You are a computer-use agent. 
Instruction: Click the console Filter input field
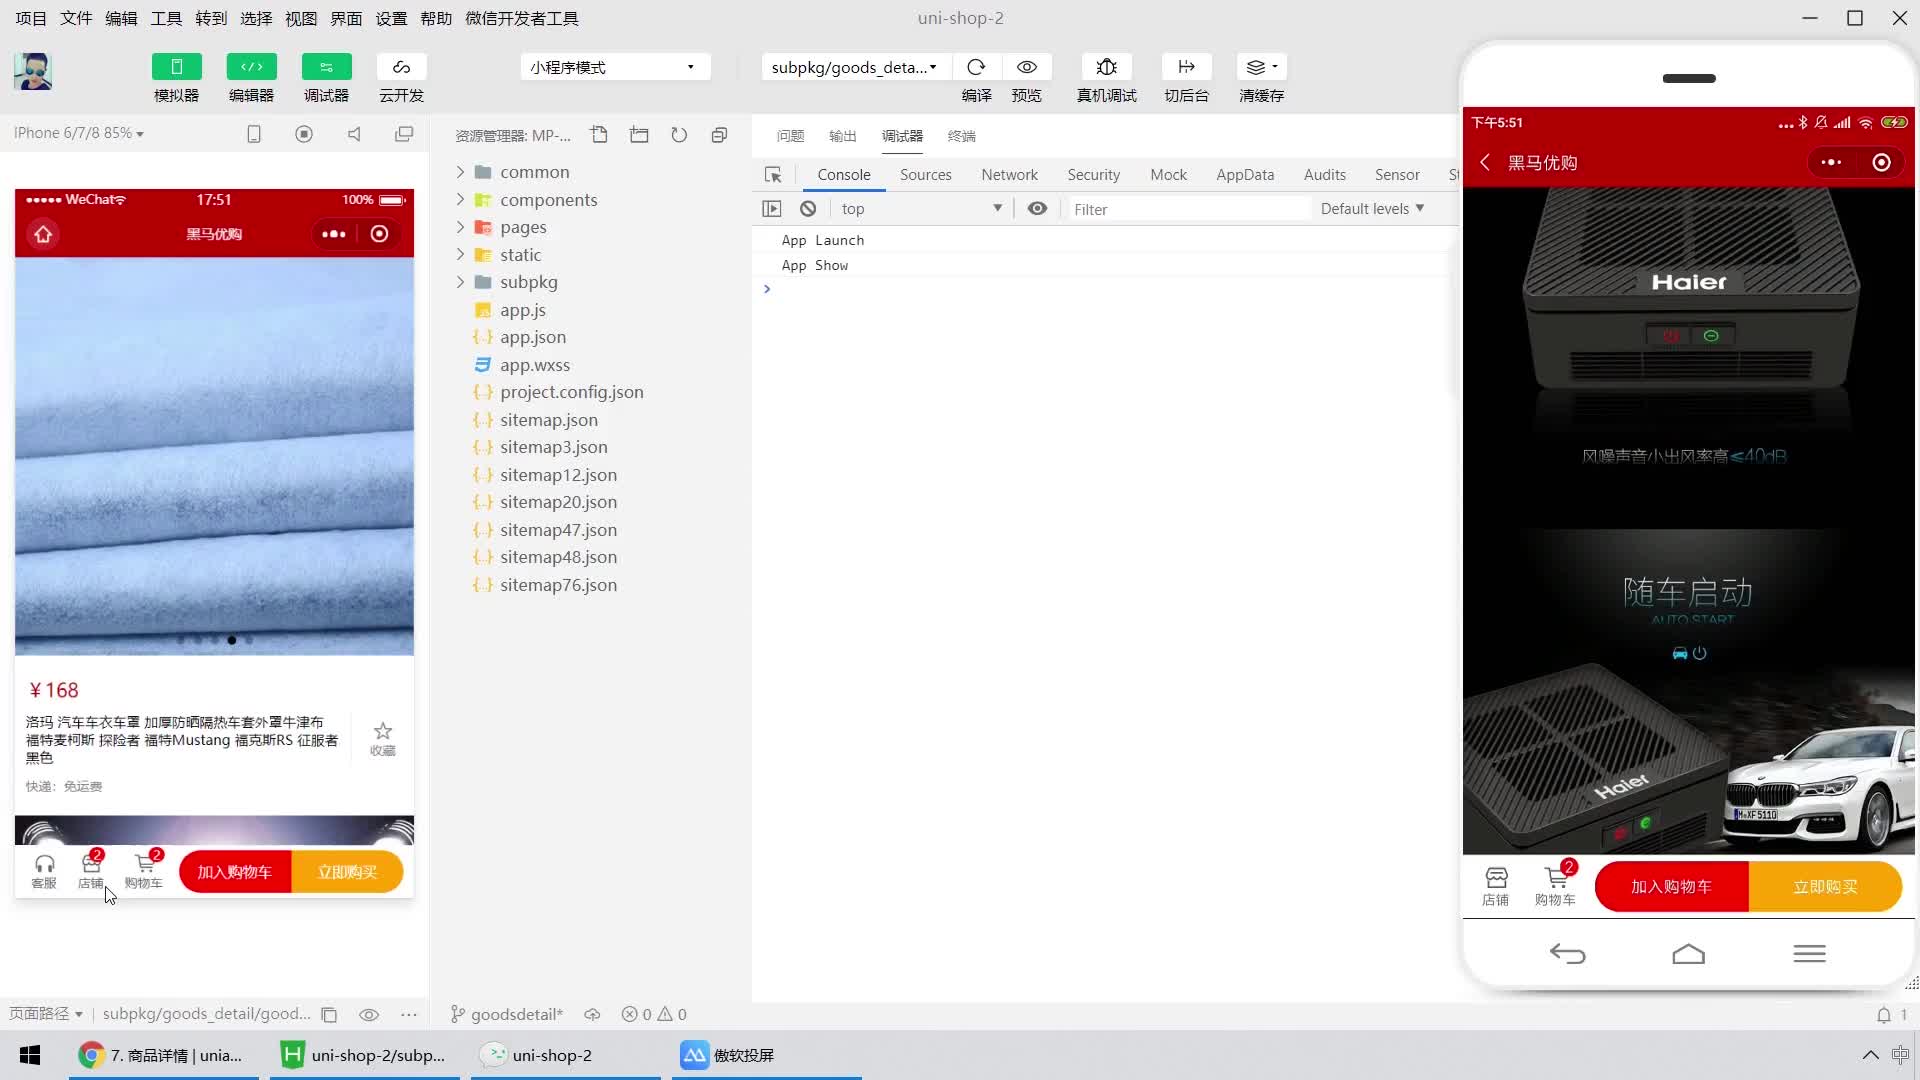pyautogui.click(x=1188, y=209)
